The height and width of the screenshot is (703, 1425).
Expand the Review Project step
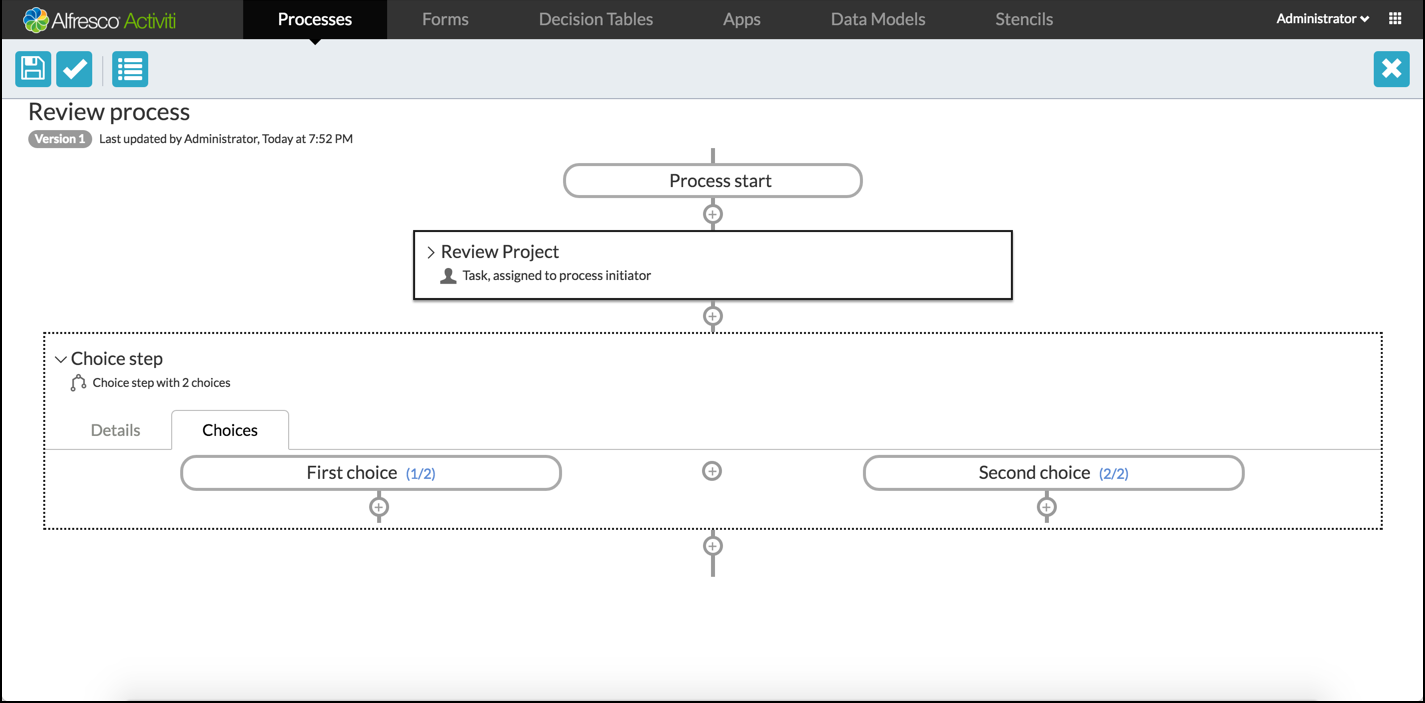tap(431, 253)
